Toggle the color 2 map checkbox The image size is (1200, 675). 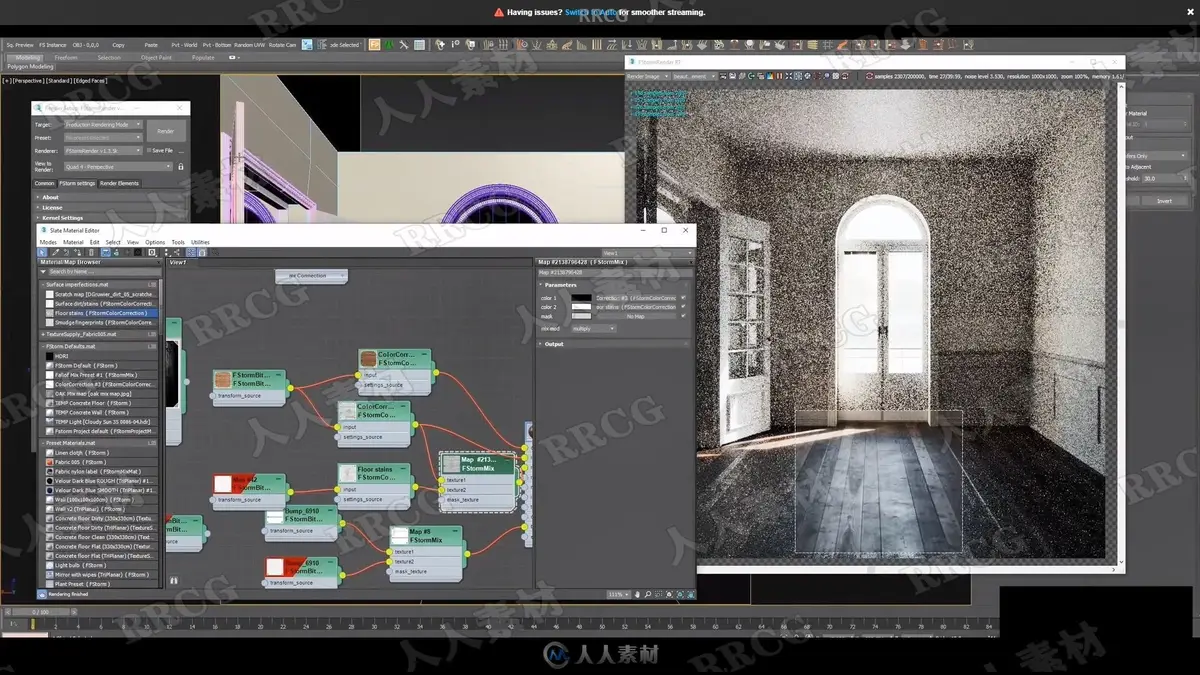tap(683, 307)
